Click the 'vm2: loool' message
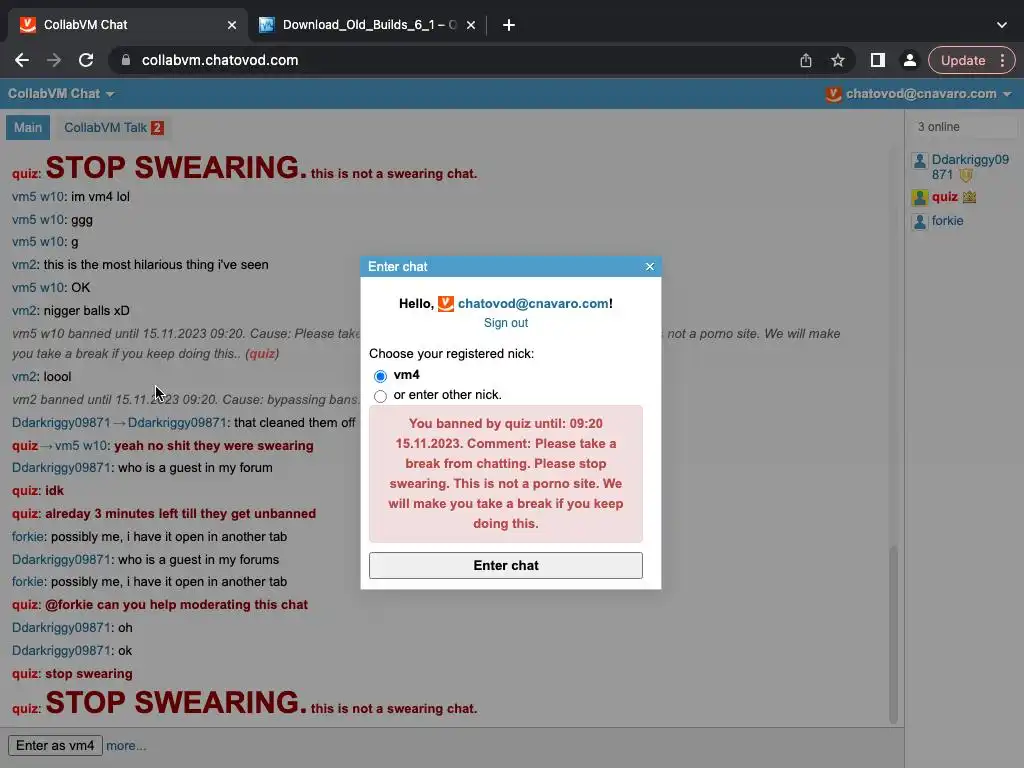 click(41, 377)
